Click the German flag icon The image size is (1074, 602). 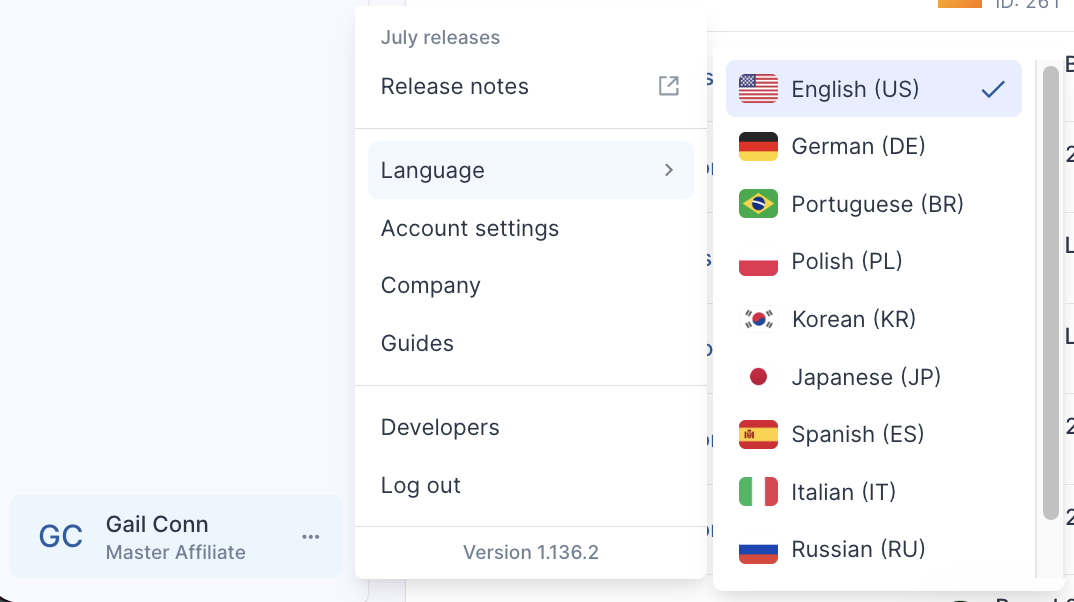[x=758, y=146]
